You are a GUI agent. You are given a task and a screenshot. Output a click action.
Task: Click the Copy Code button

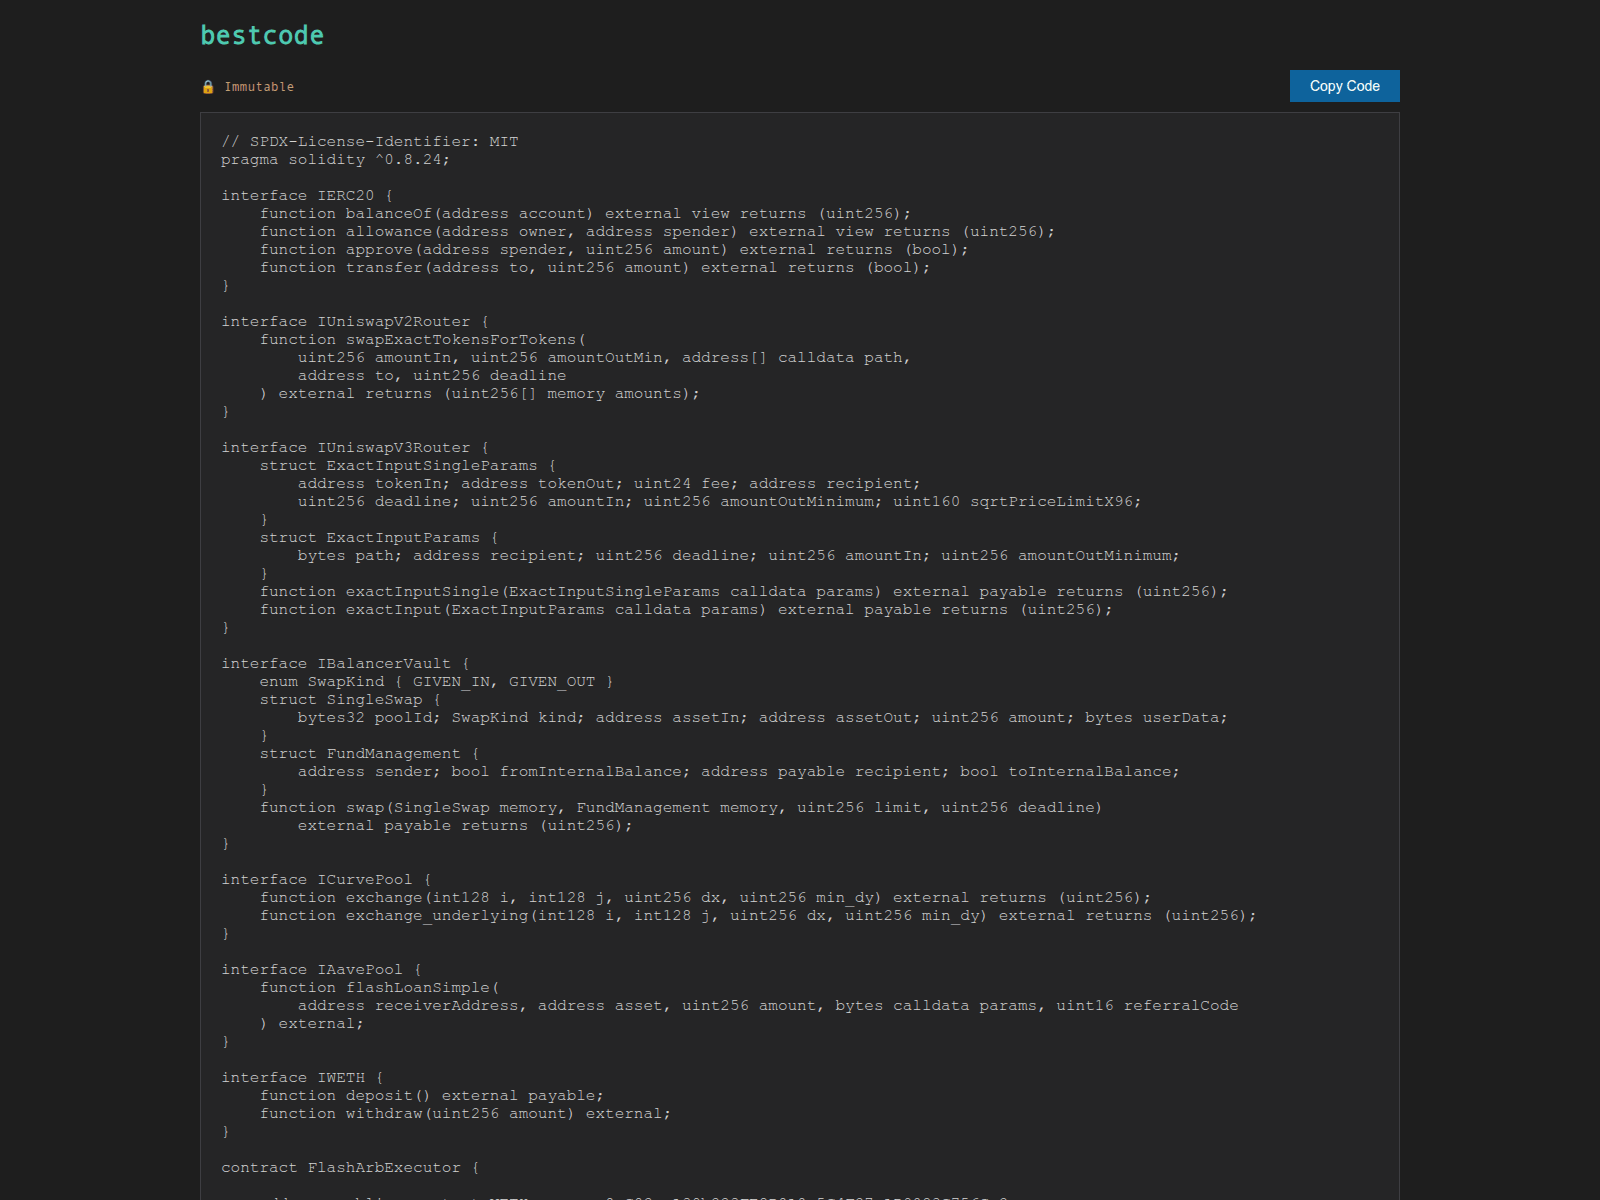click(x=1344, y=86)
